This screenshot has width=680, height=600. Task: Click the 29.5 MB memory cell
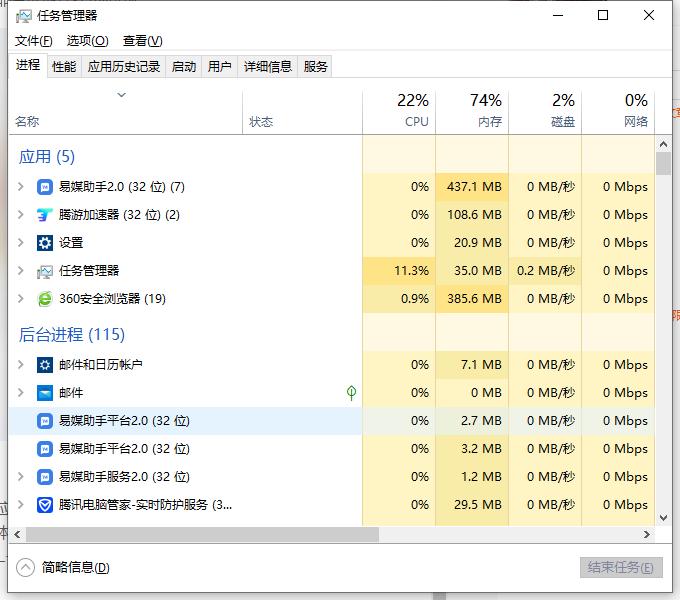click(472, 505)
